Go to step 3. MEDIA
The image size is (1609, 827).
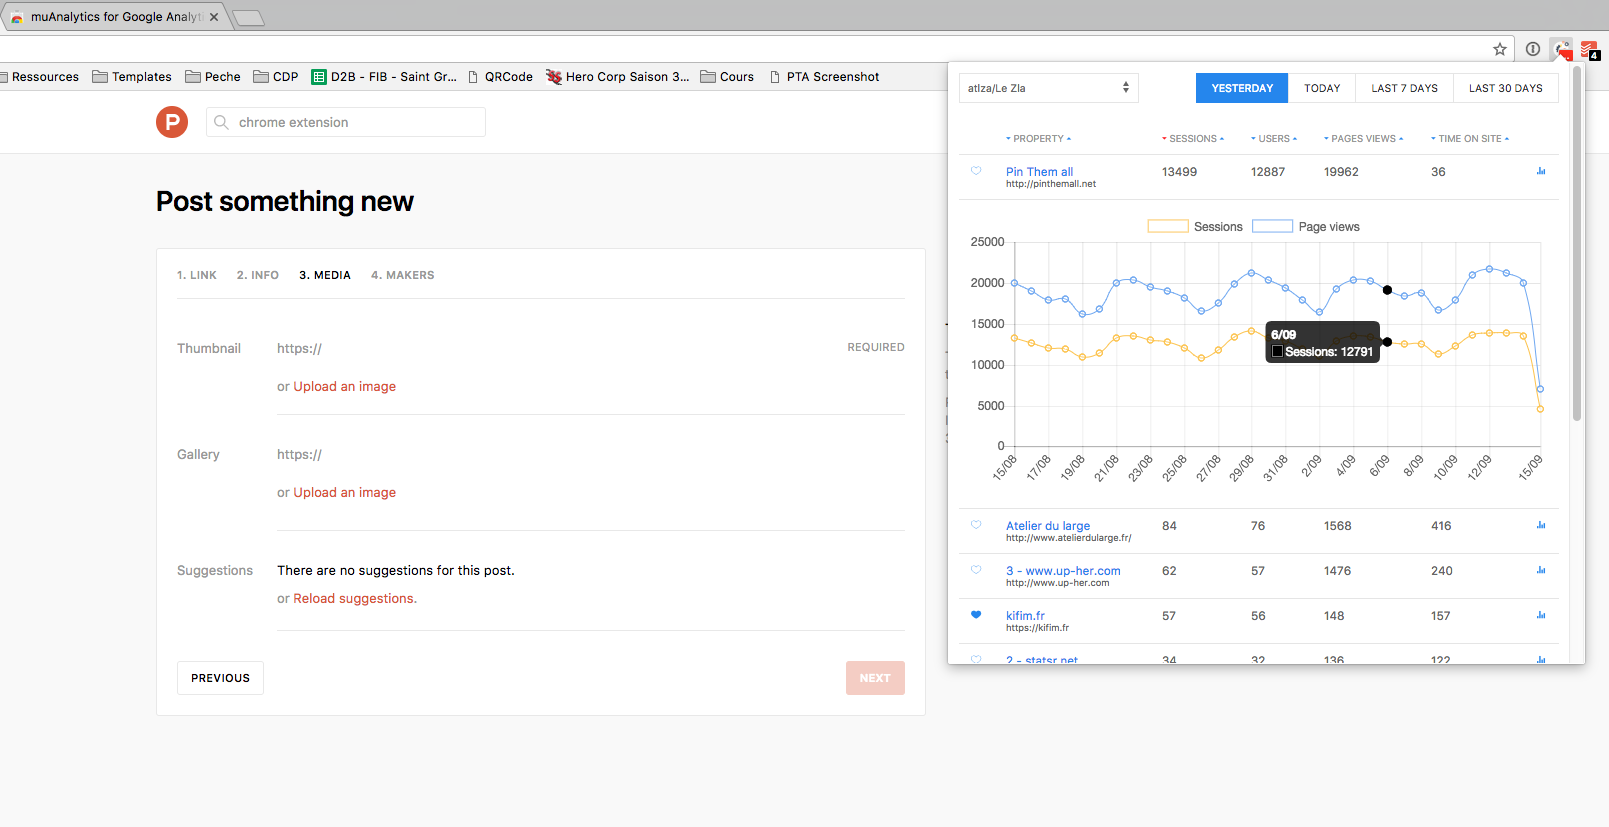click(x=325, y=275)
